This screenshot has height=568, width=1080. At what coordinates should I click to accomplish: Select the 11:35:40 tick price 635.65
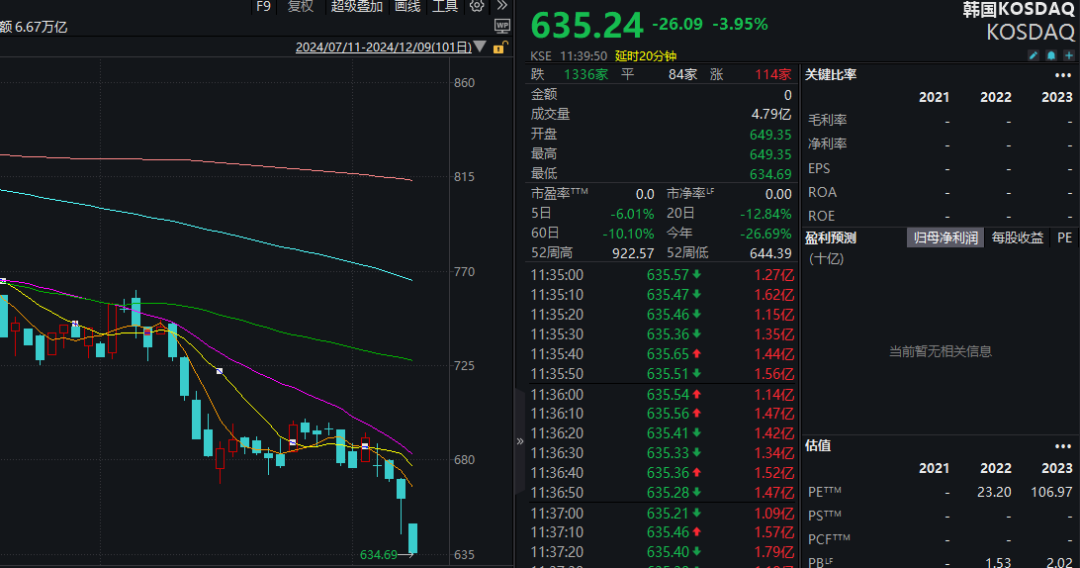(x=667, y=354)
